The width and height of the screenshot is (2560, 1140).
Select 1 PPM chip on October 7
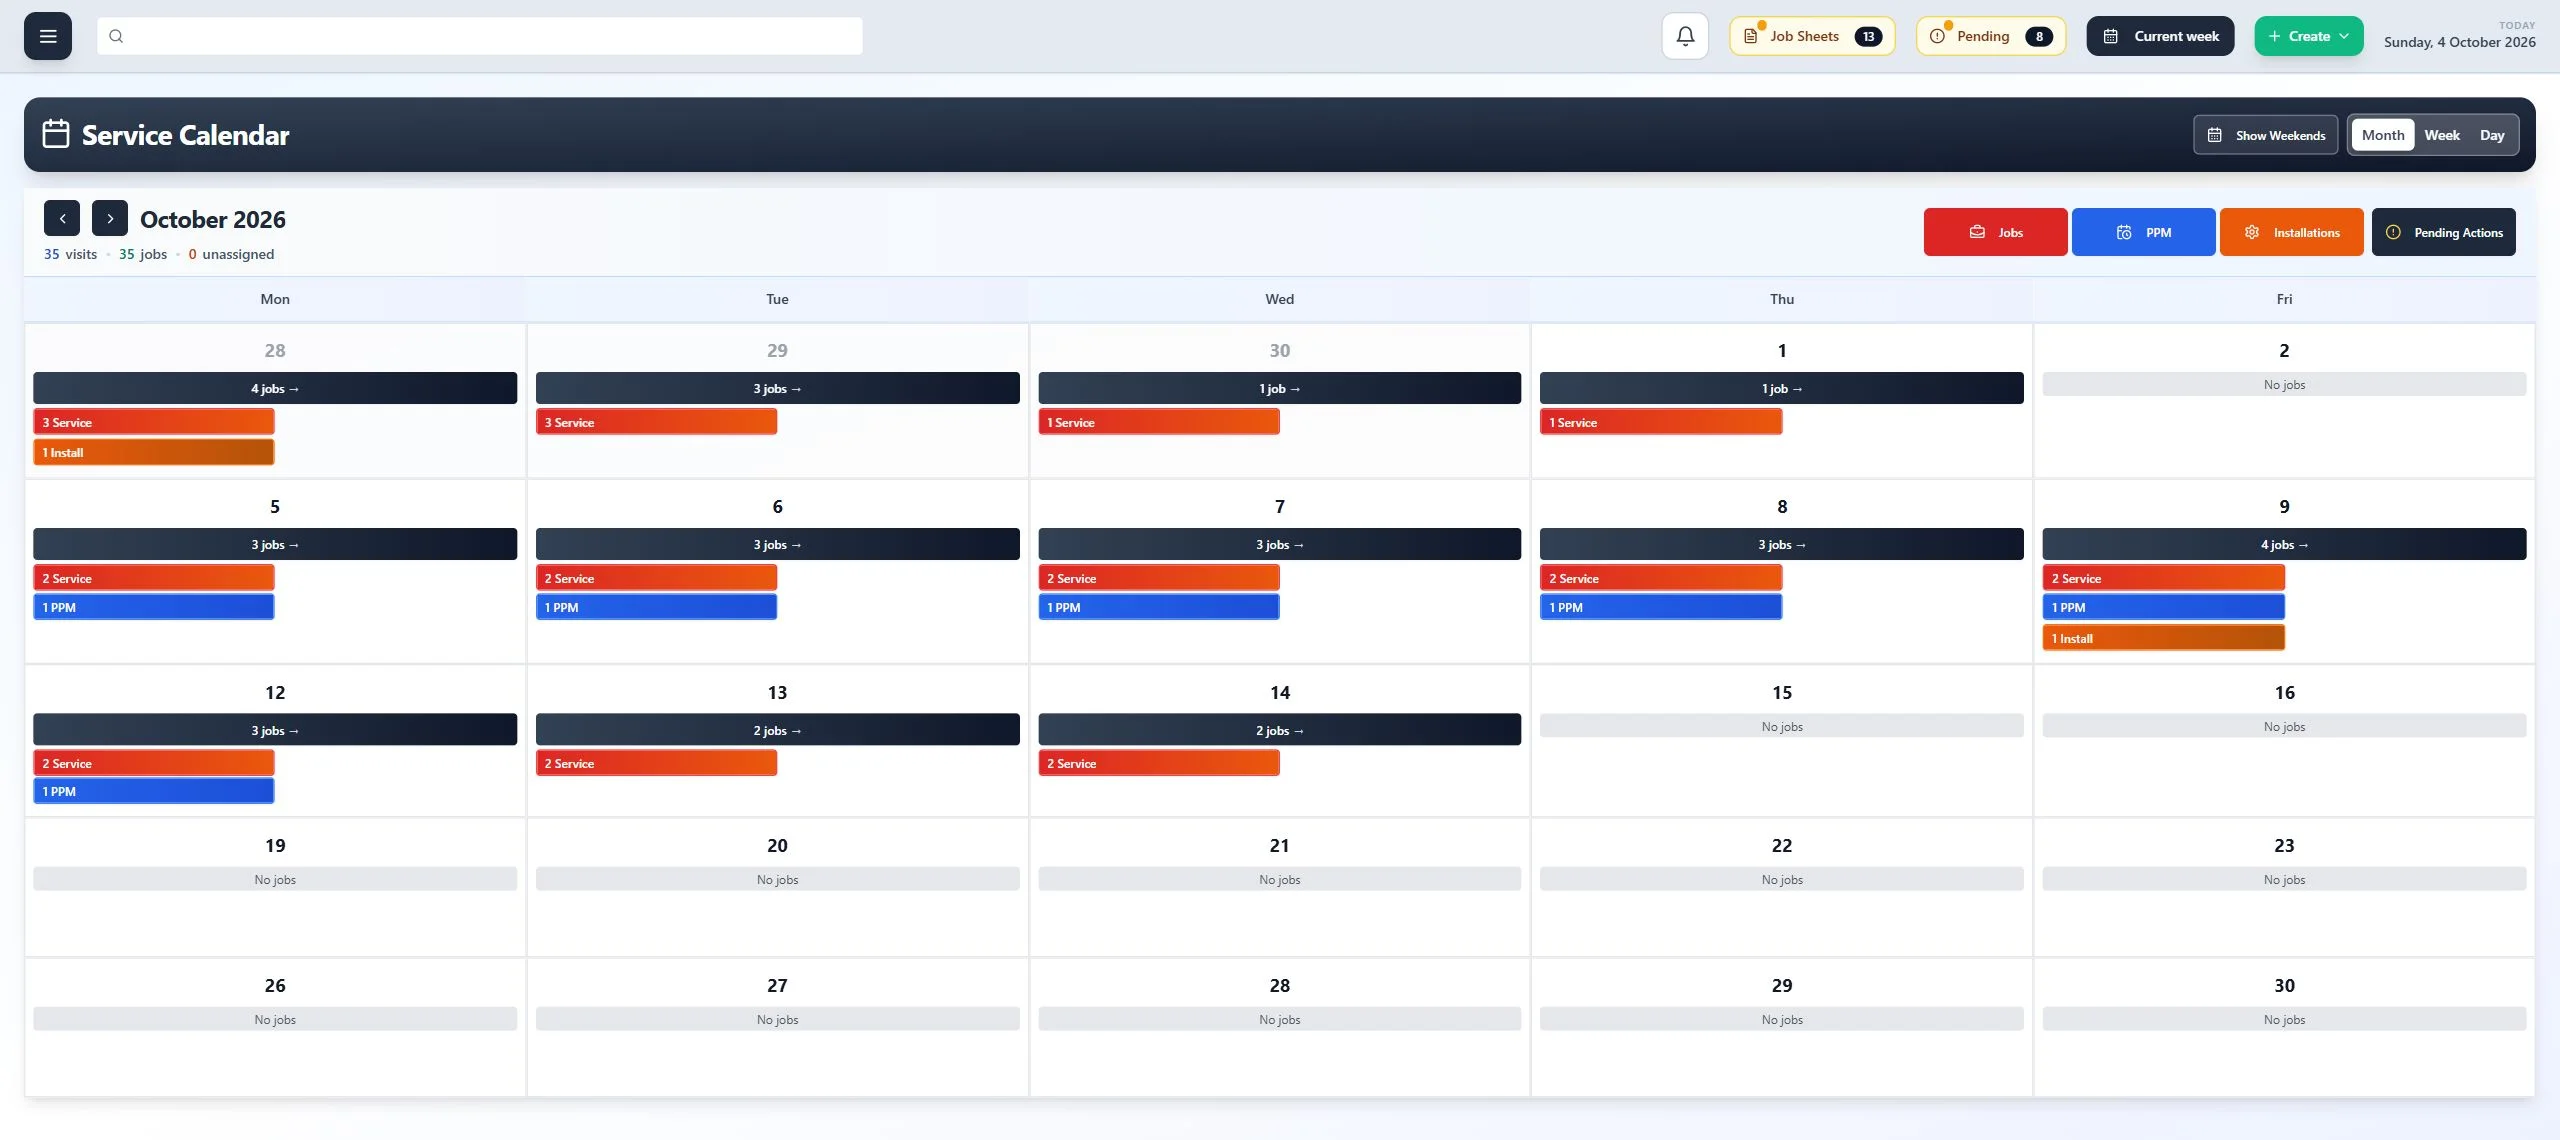tap(1158, 607)
